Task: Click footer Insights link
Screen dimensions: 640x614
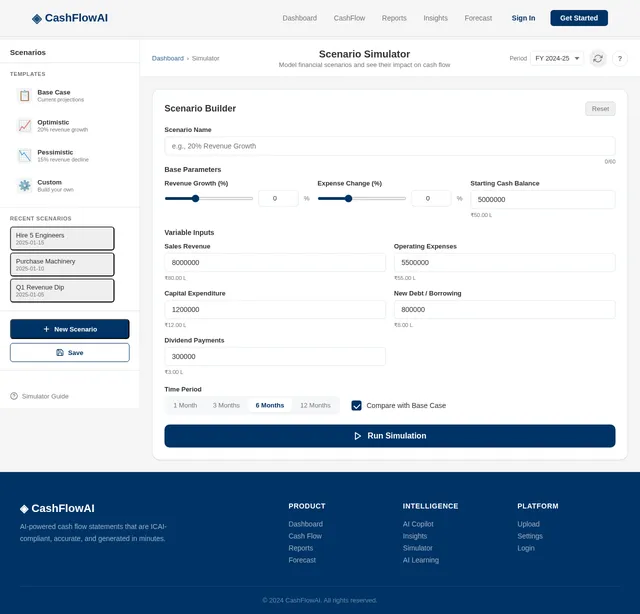Action: coord(415,536)
